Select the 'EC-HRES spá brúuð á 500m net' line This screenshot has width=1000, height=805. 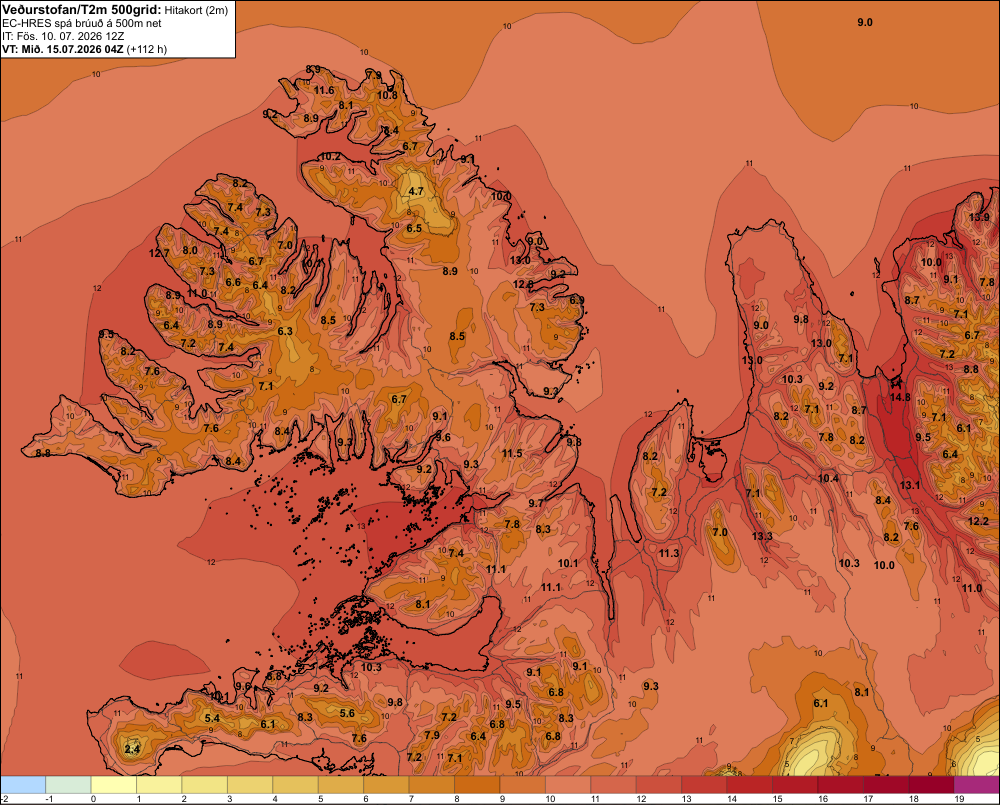point(82,23)
